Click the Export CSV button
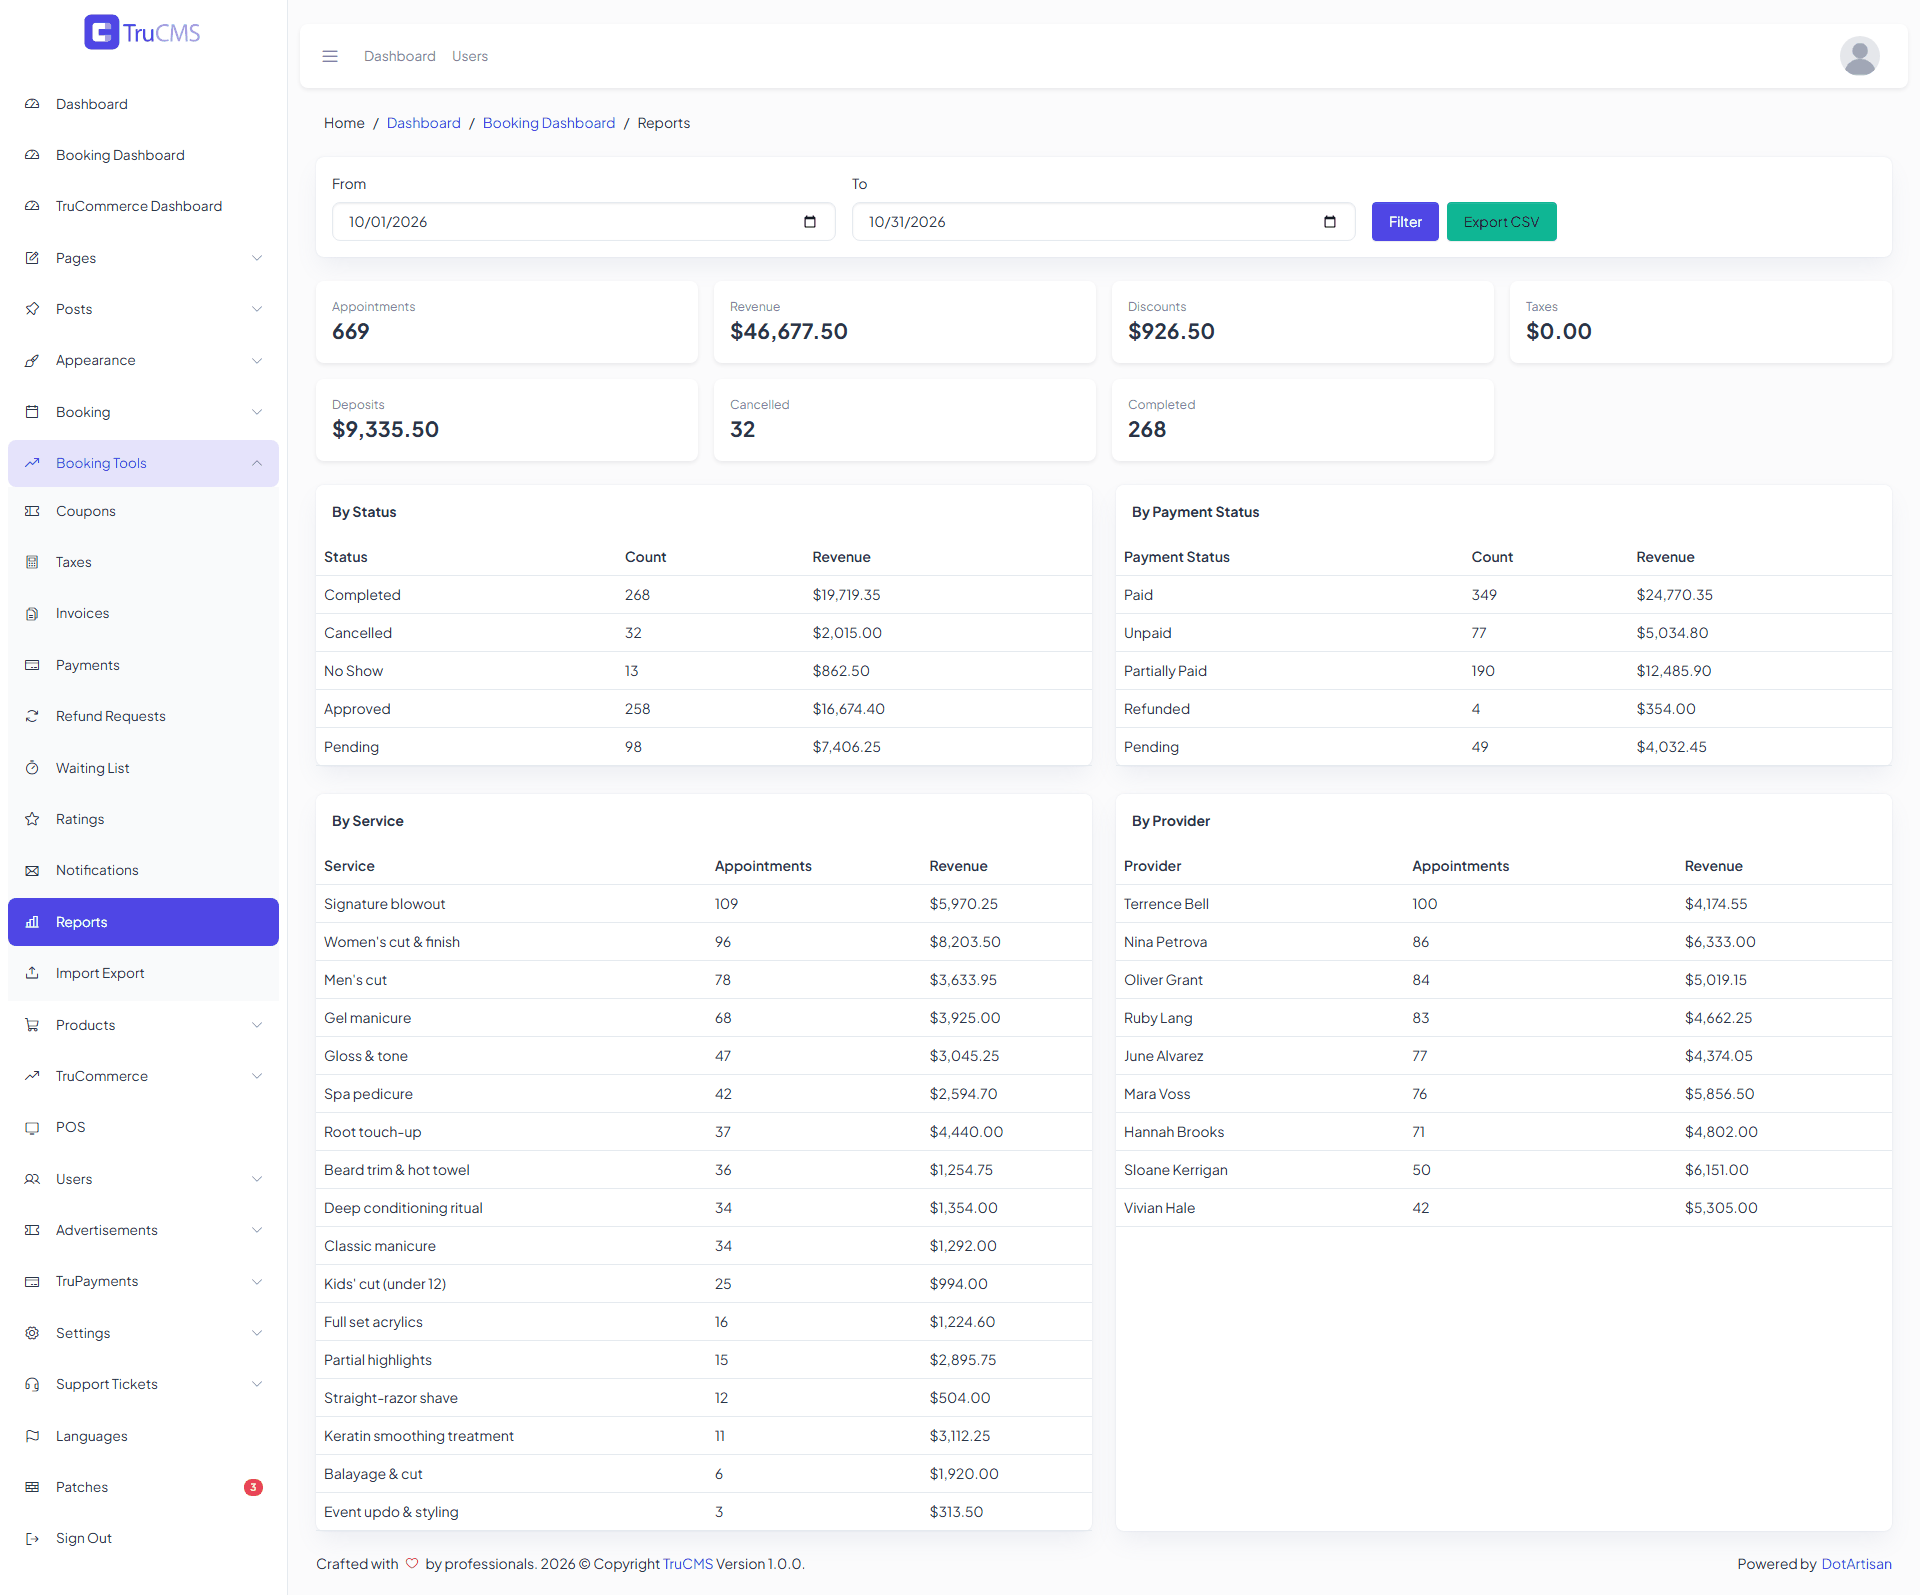The height and width of the screenshot is (1595, 1920). (1501, 222)
